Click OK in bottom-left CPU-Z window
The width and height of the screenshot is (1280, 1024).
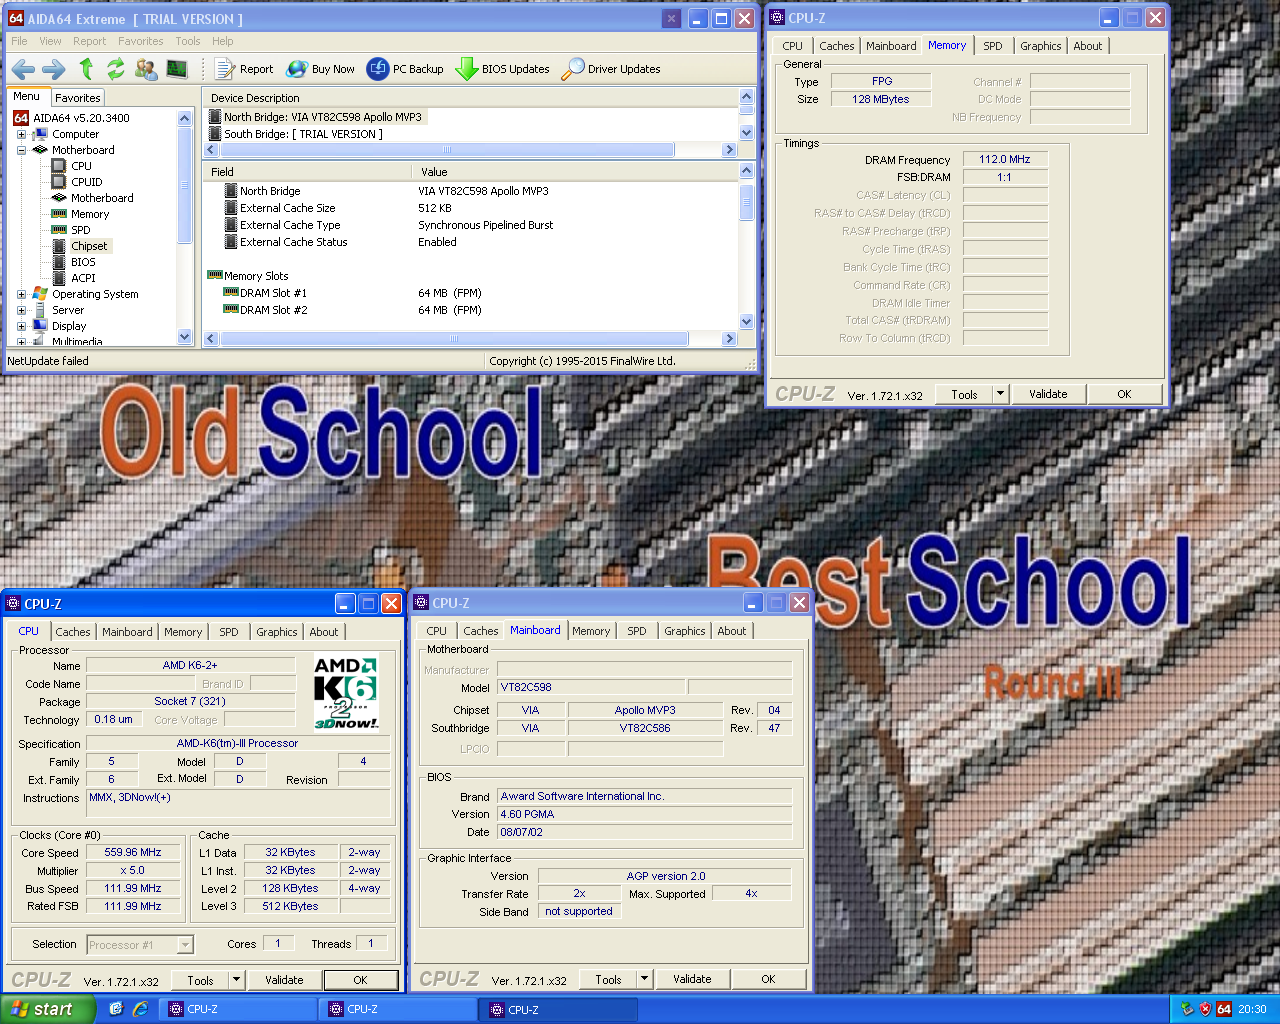[361, 980]
